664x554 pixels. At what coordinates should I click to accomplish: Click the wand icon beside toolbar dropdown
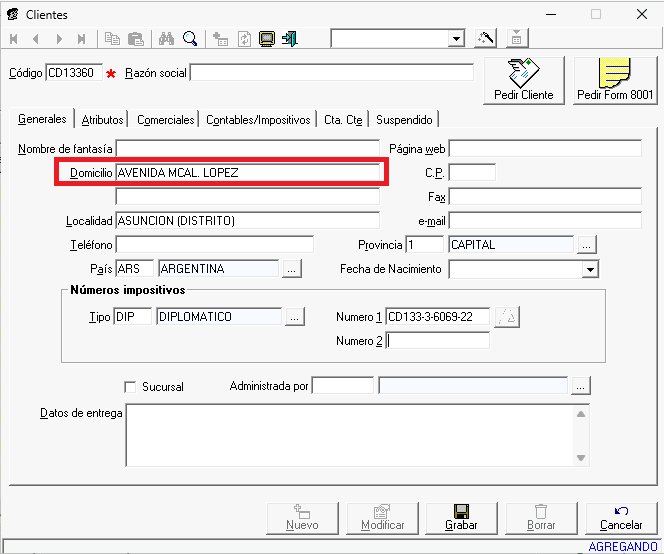click(486, 39)
